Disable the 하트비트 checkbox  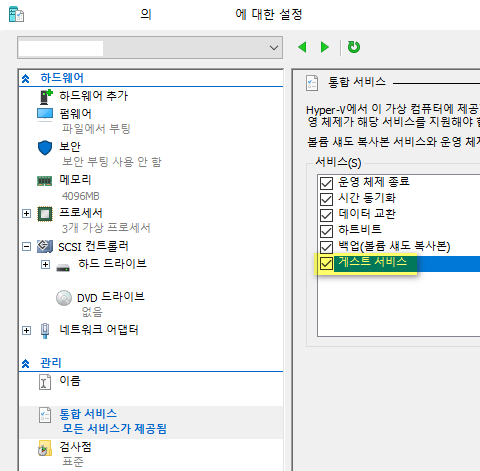tap(326, 231)
